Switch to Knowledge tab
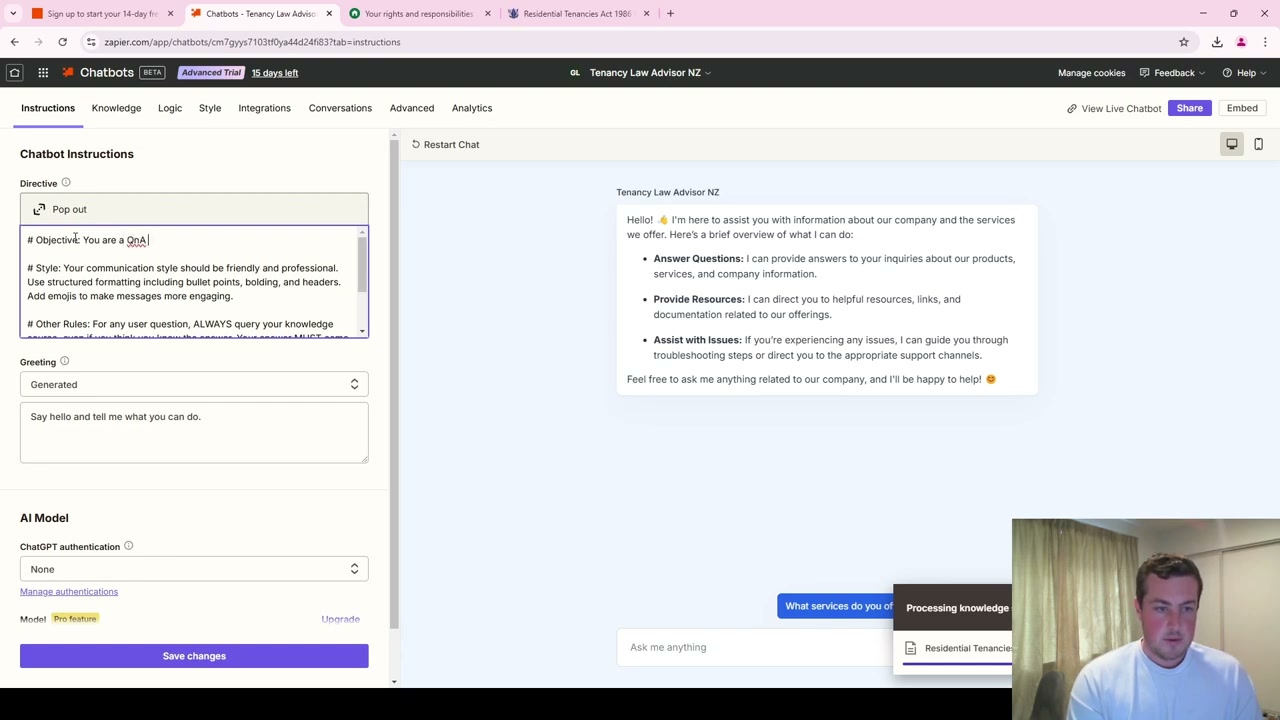This screenshot has height=720, width=1280. [116, 108]
